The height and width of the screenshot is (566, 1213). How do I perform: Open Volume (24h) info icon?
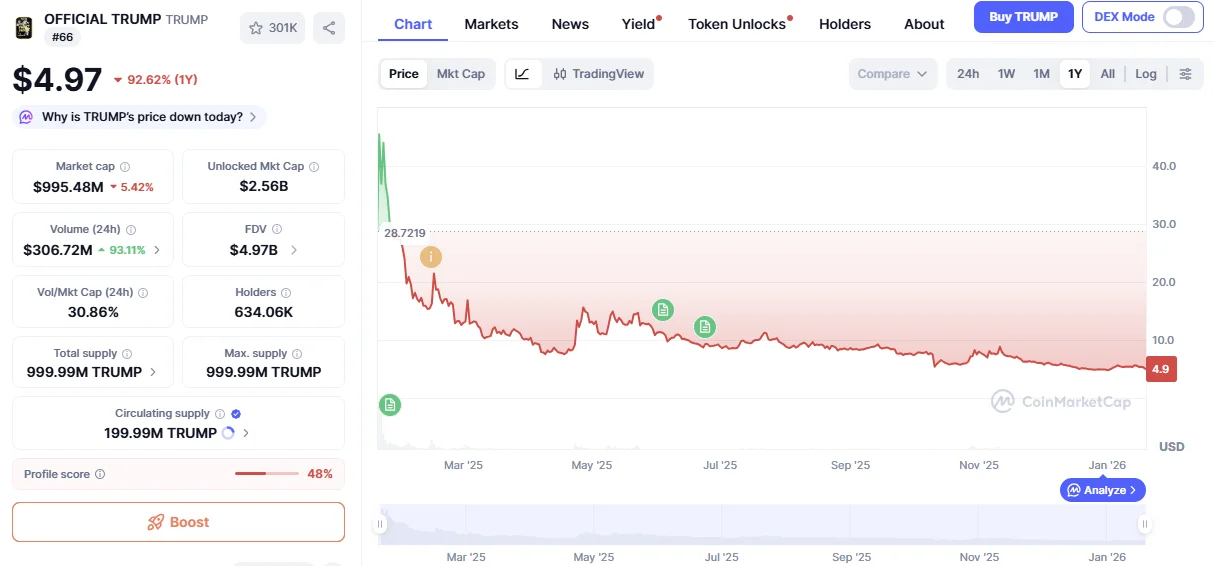click(131, 230)
